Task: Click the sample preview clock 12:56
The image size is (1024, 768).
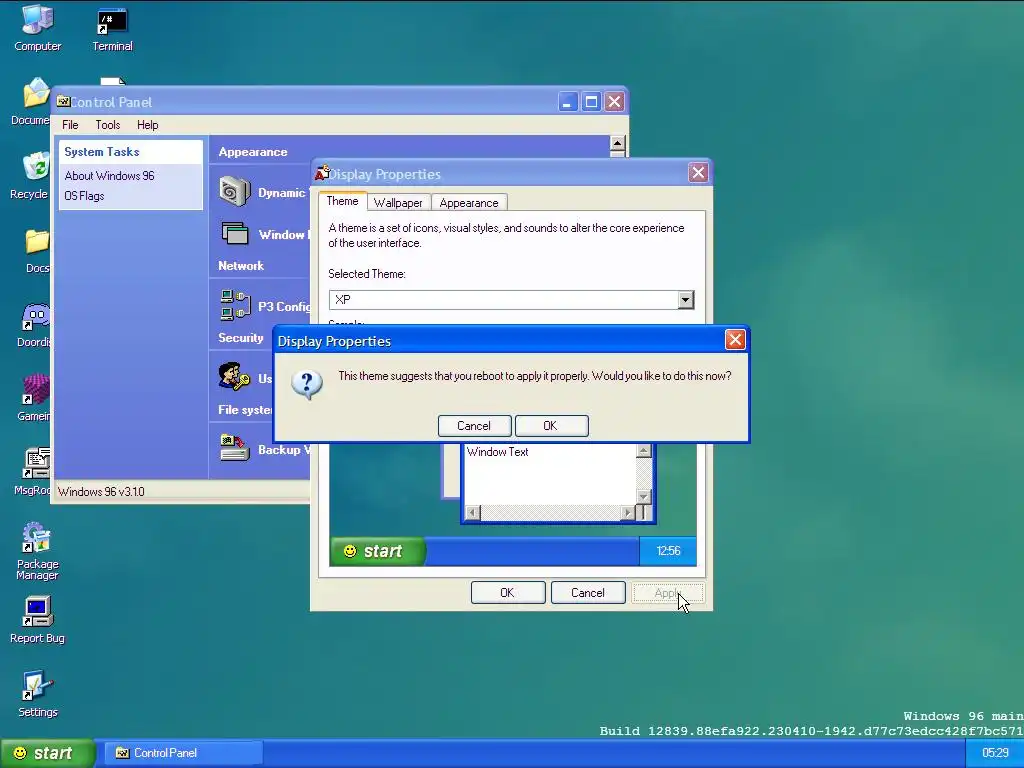Action: [668, 551]
